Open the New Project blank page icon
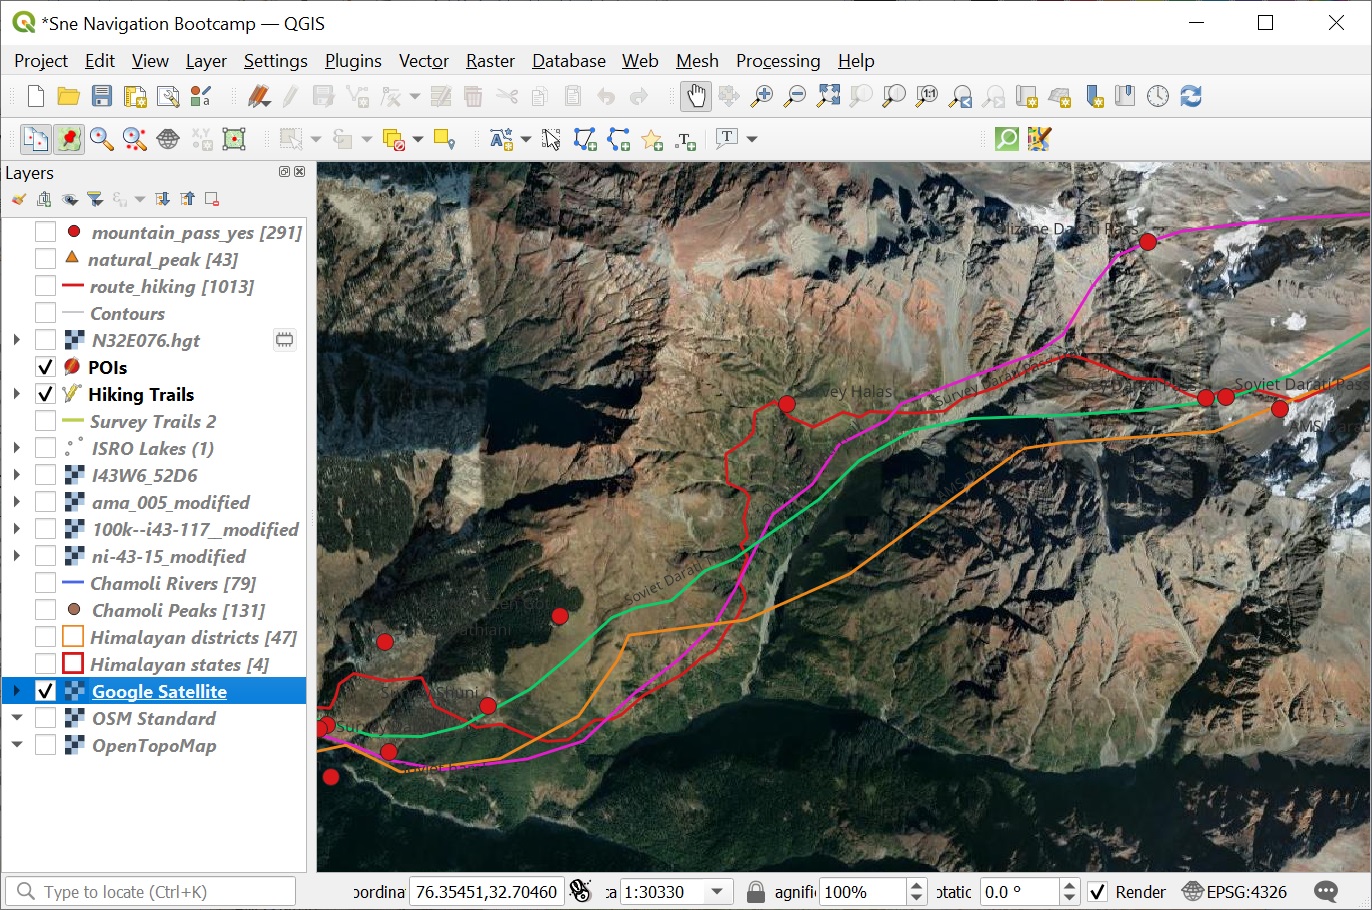 click(36, 96)
